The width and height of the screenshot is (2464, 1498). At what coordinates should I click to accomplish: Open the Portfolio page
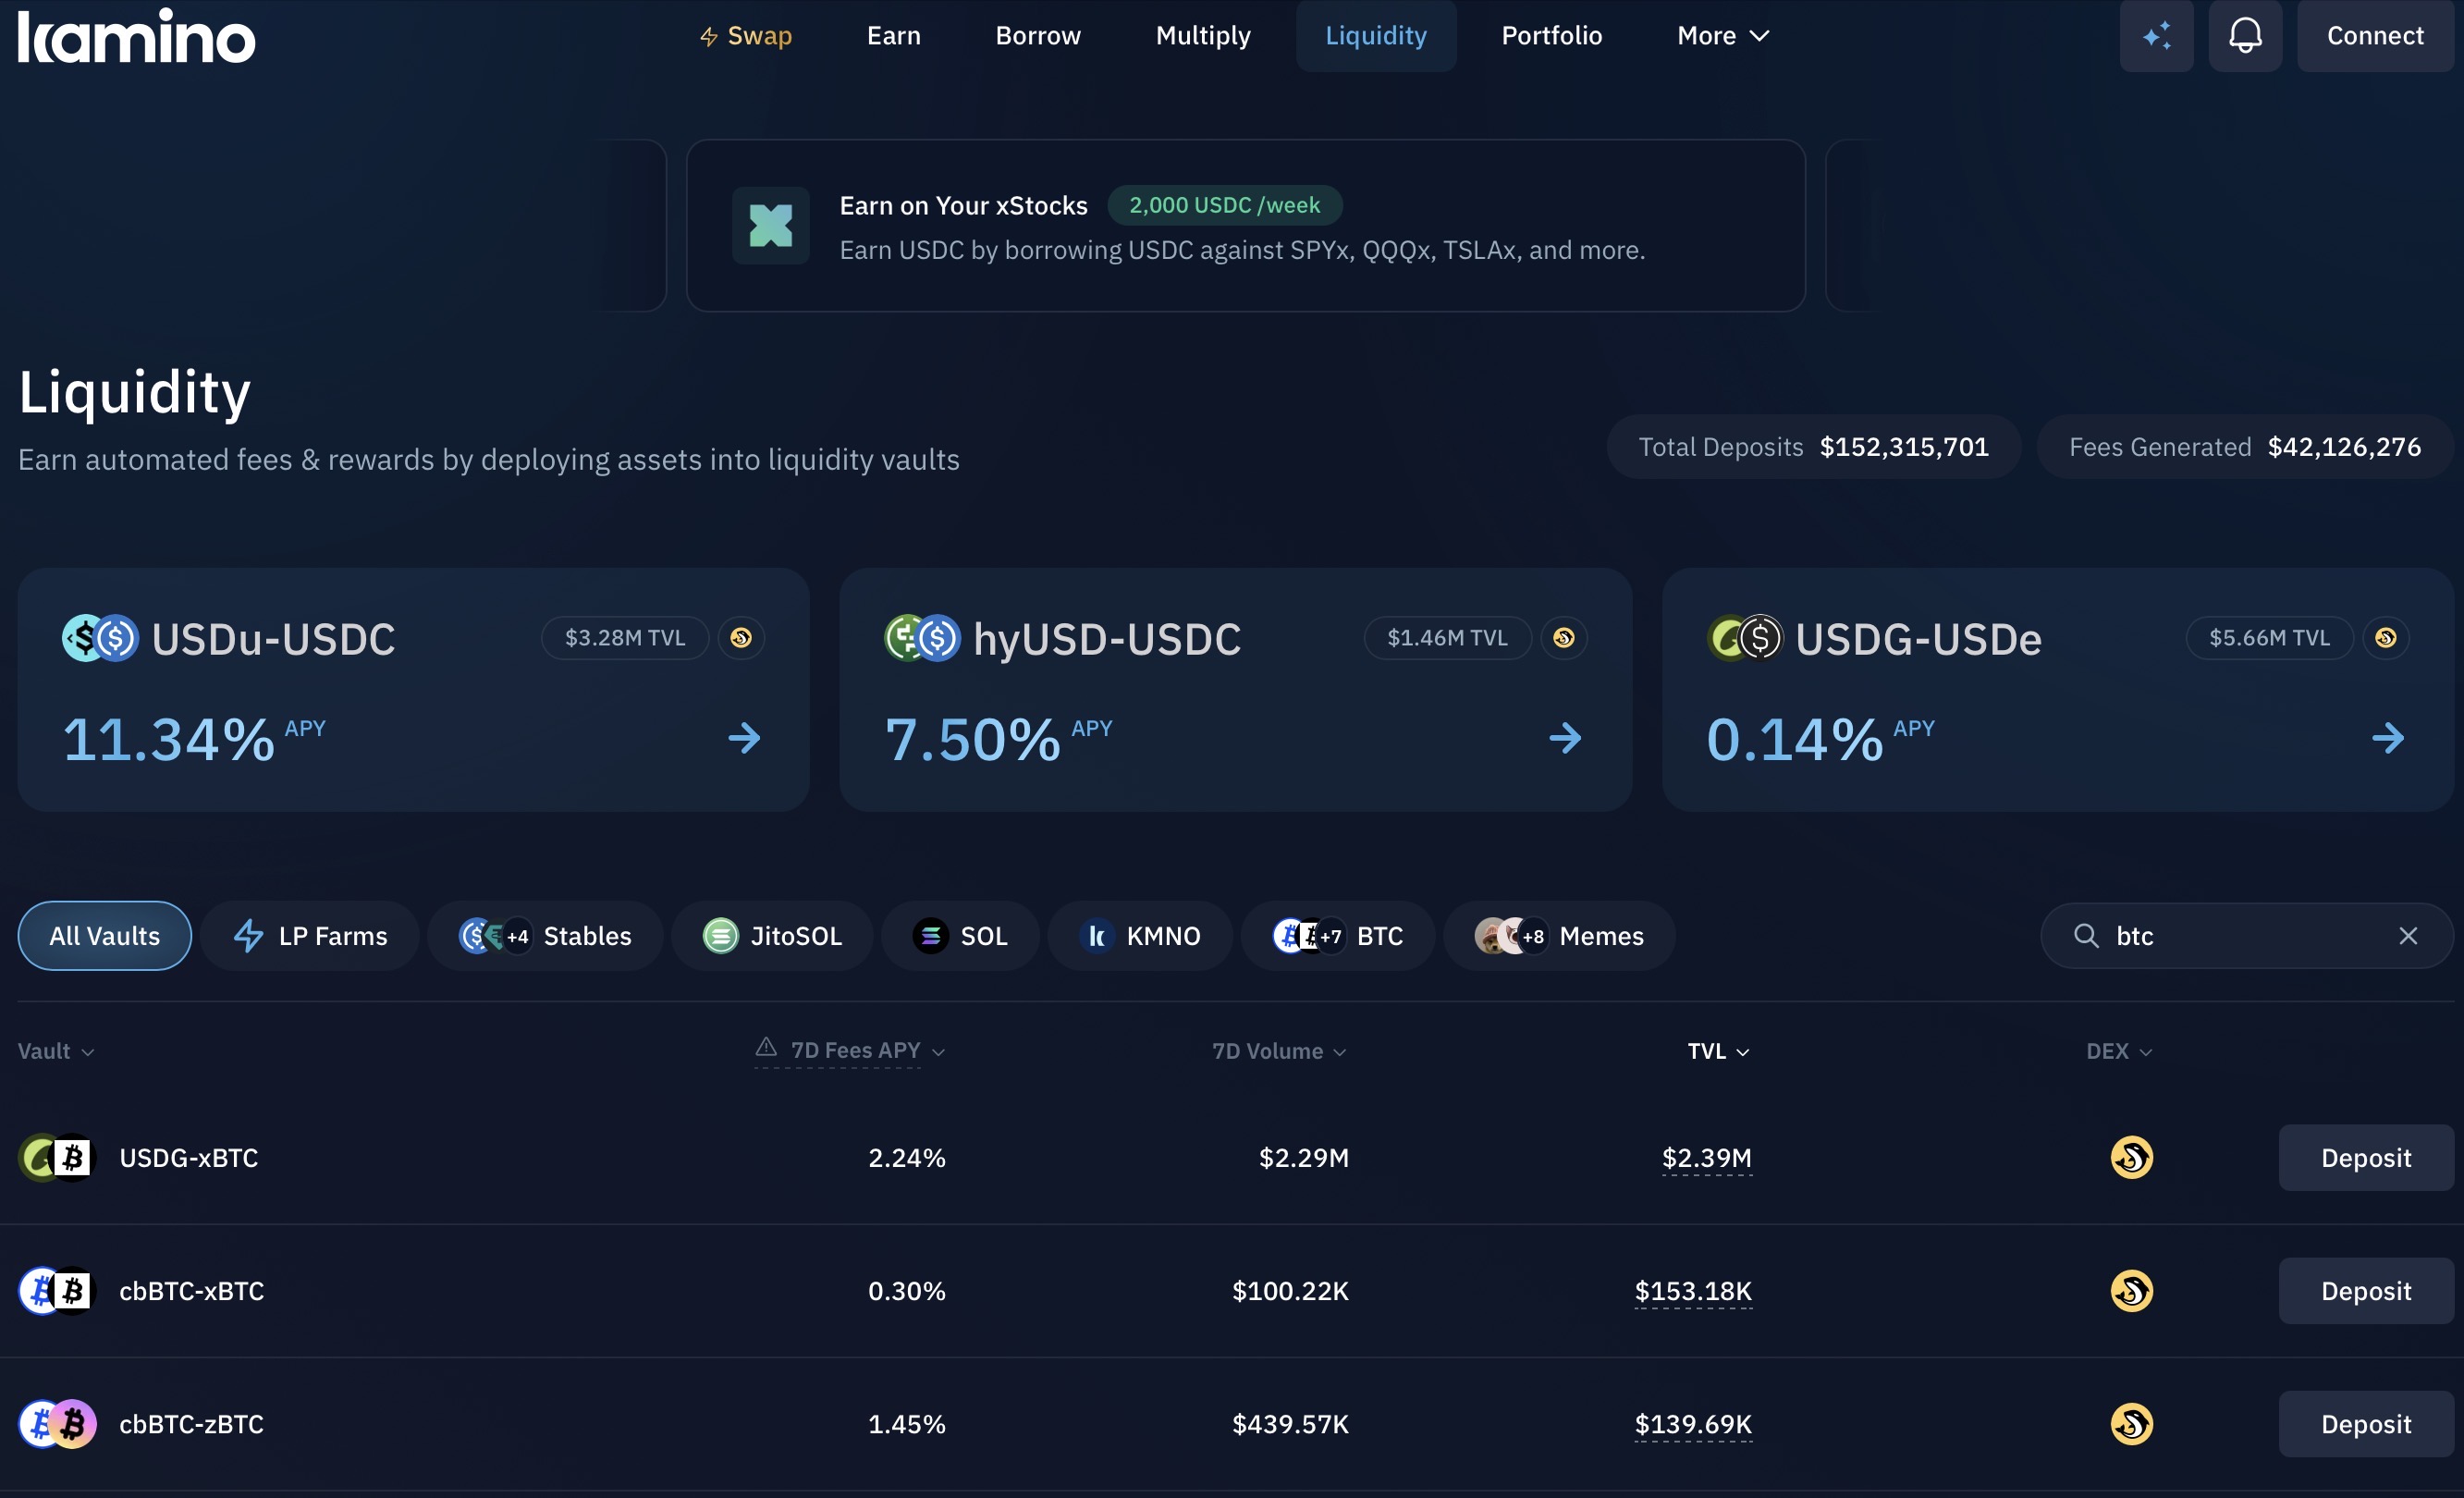click(x=1552, y=36)
